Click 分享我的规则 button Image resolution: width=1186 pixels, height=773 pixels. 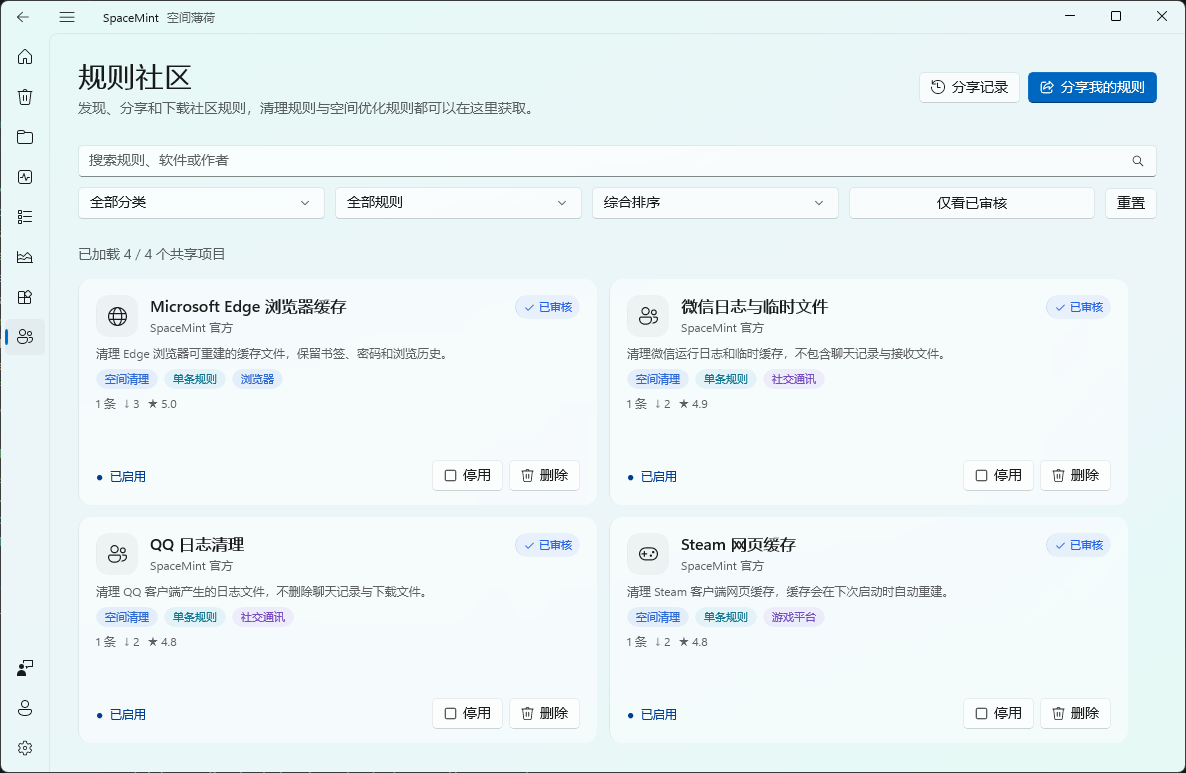[x=1092, y=87]
